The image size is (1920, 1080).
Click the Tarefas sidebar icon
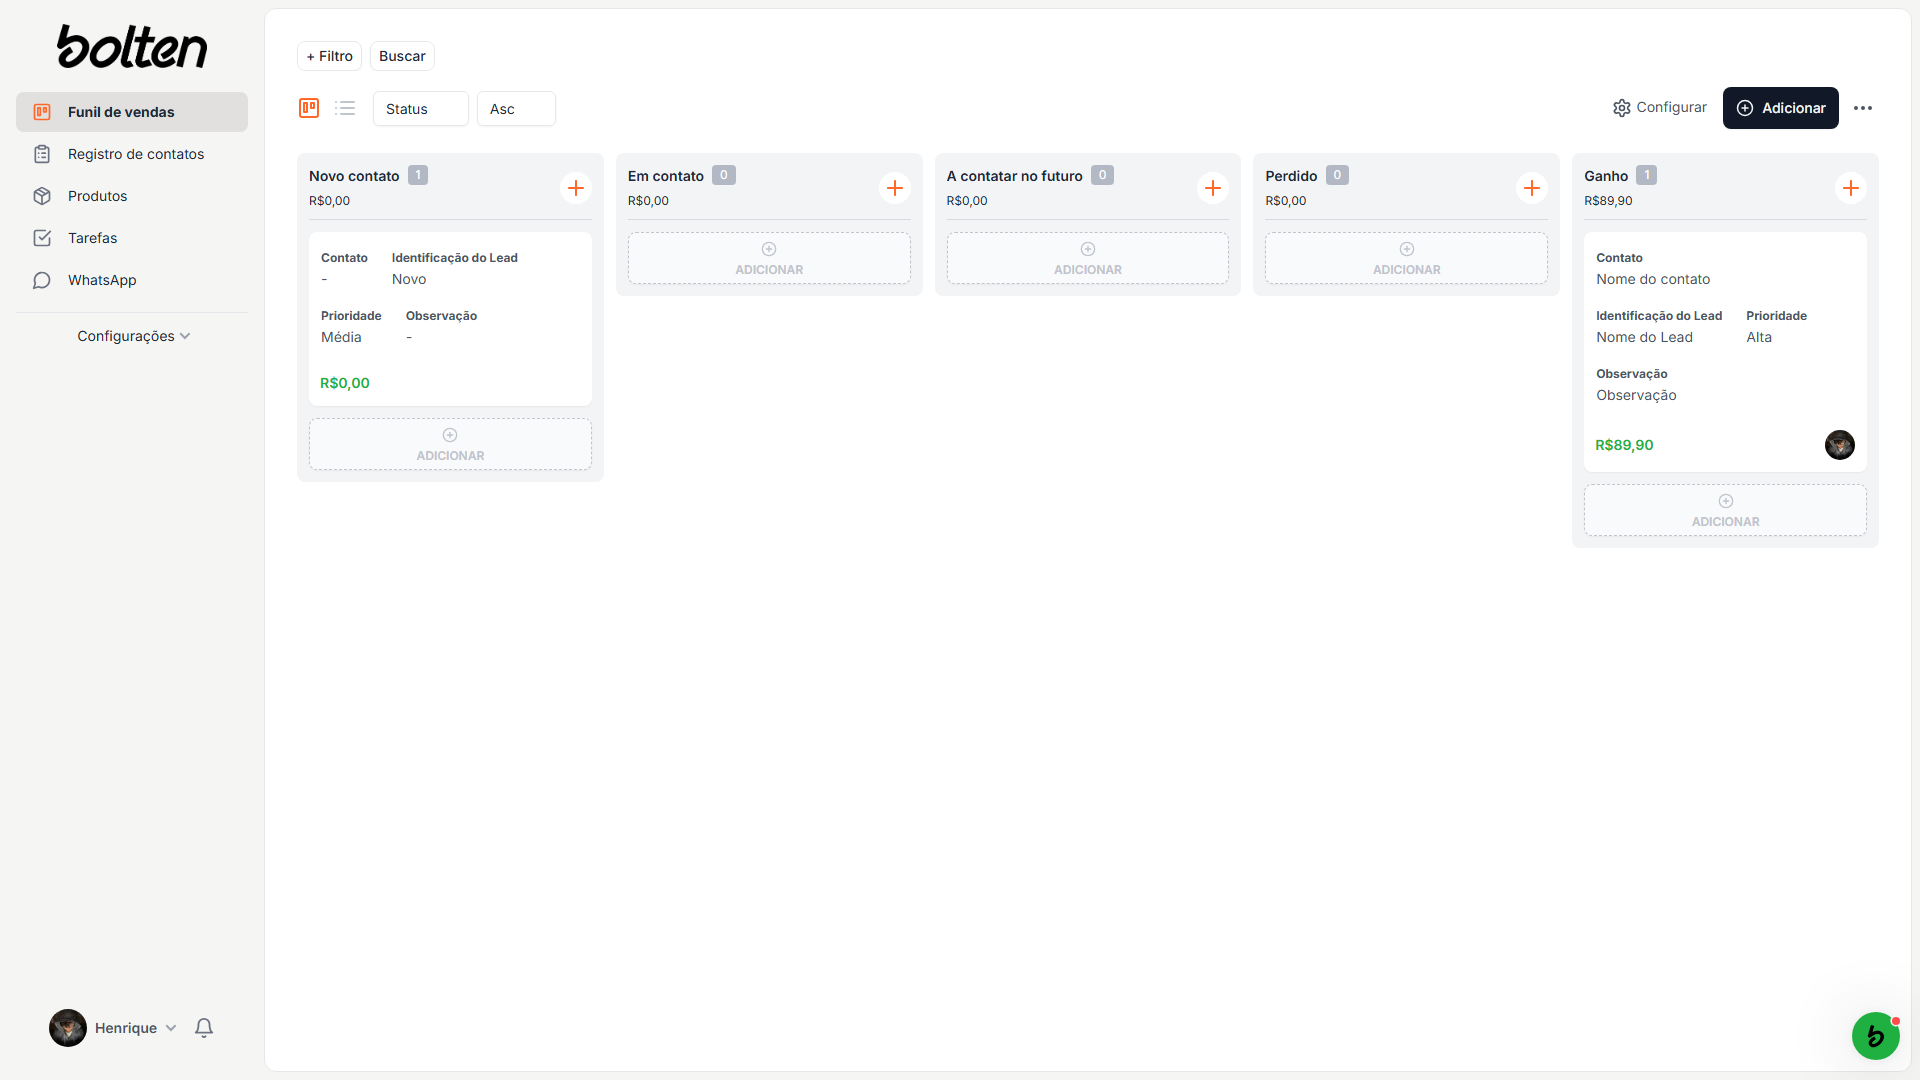42,237
